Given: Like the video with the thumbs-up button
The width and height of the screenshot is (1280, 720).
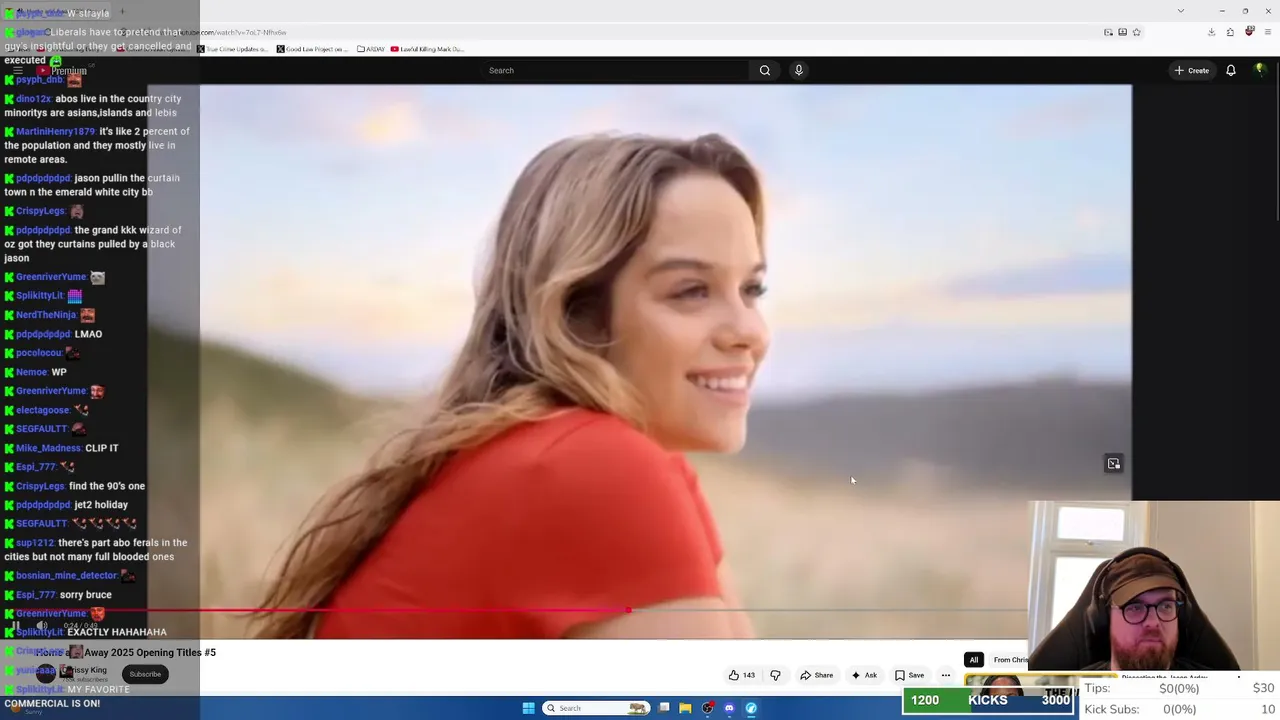Looking at the screenshot, I should [741, 675].
